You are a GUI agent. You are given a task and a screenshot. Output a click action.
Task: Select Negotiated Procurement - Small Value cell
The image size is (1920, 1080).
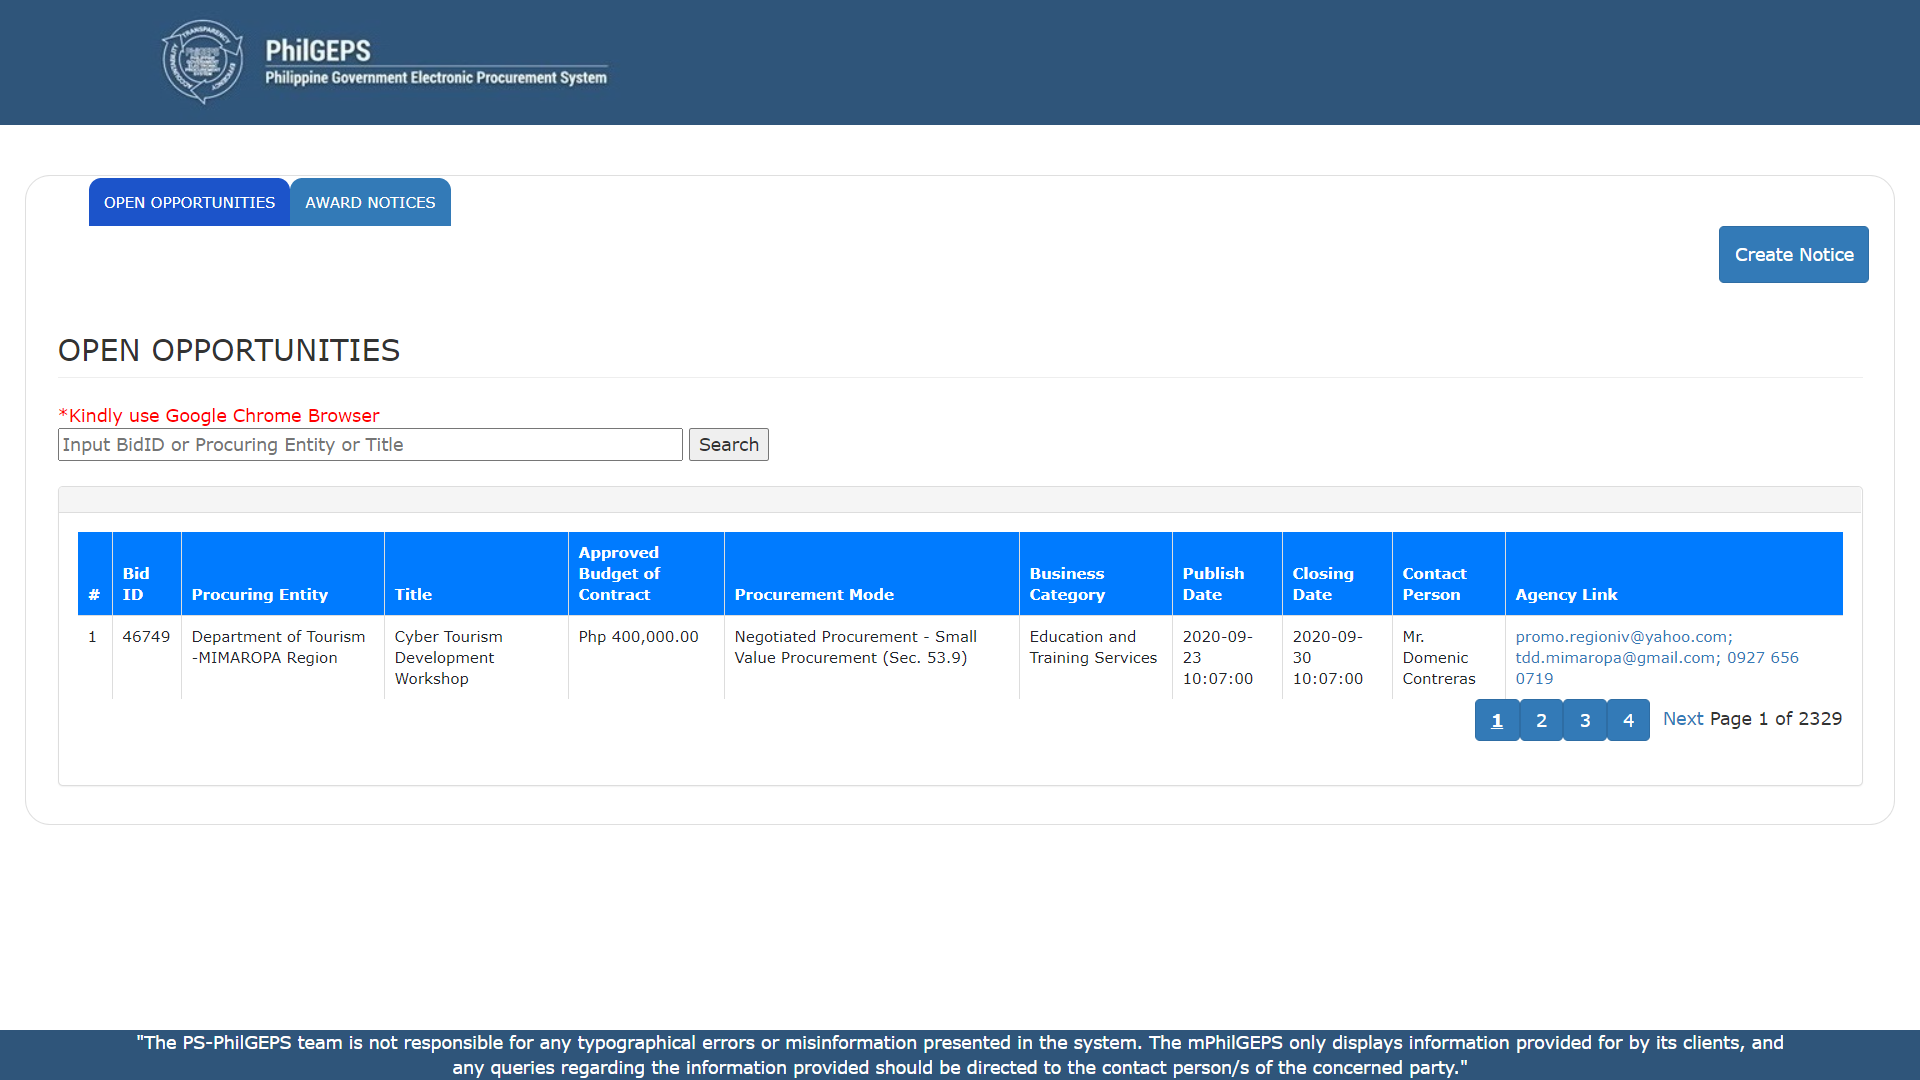tap(871, 657)
